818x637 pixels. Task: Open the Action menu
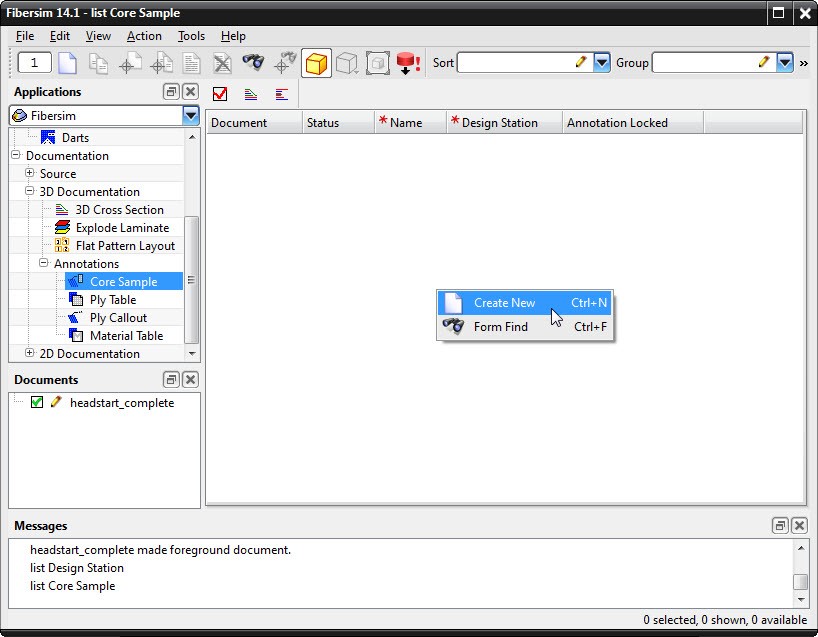[x=144, y=36]
